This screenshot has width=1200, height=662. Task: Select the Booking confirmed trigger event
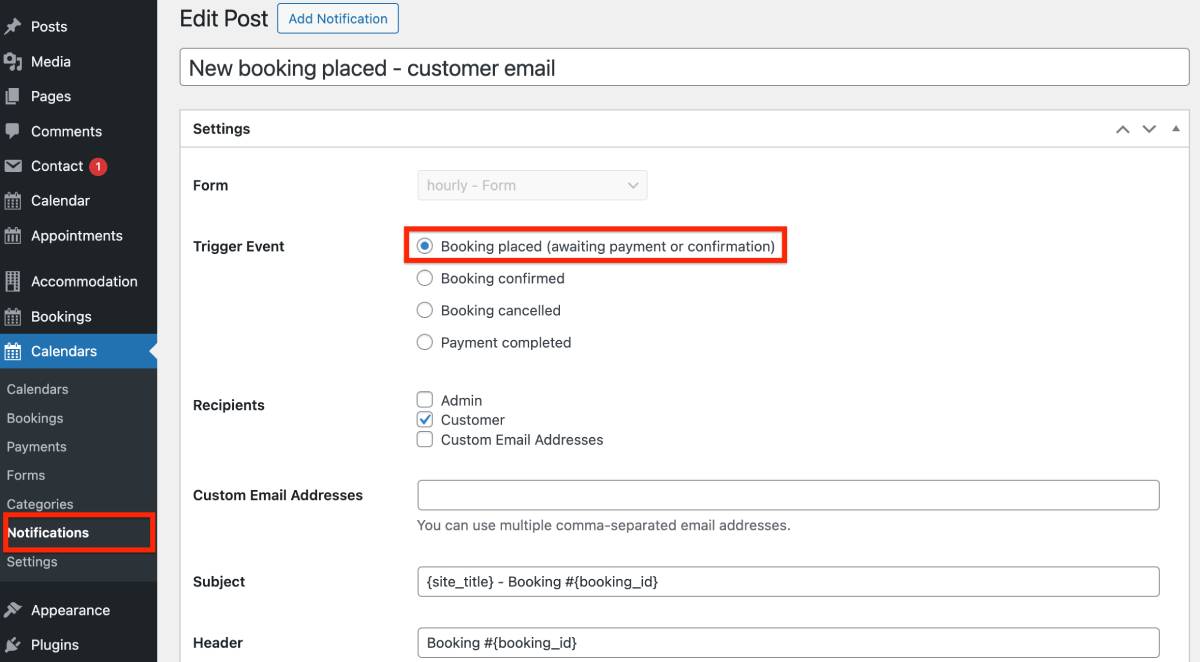(425, 278)
